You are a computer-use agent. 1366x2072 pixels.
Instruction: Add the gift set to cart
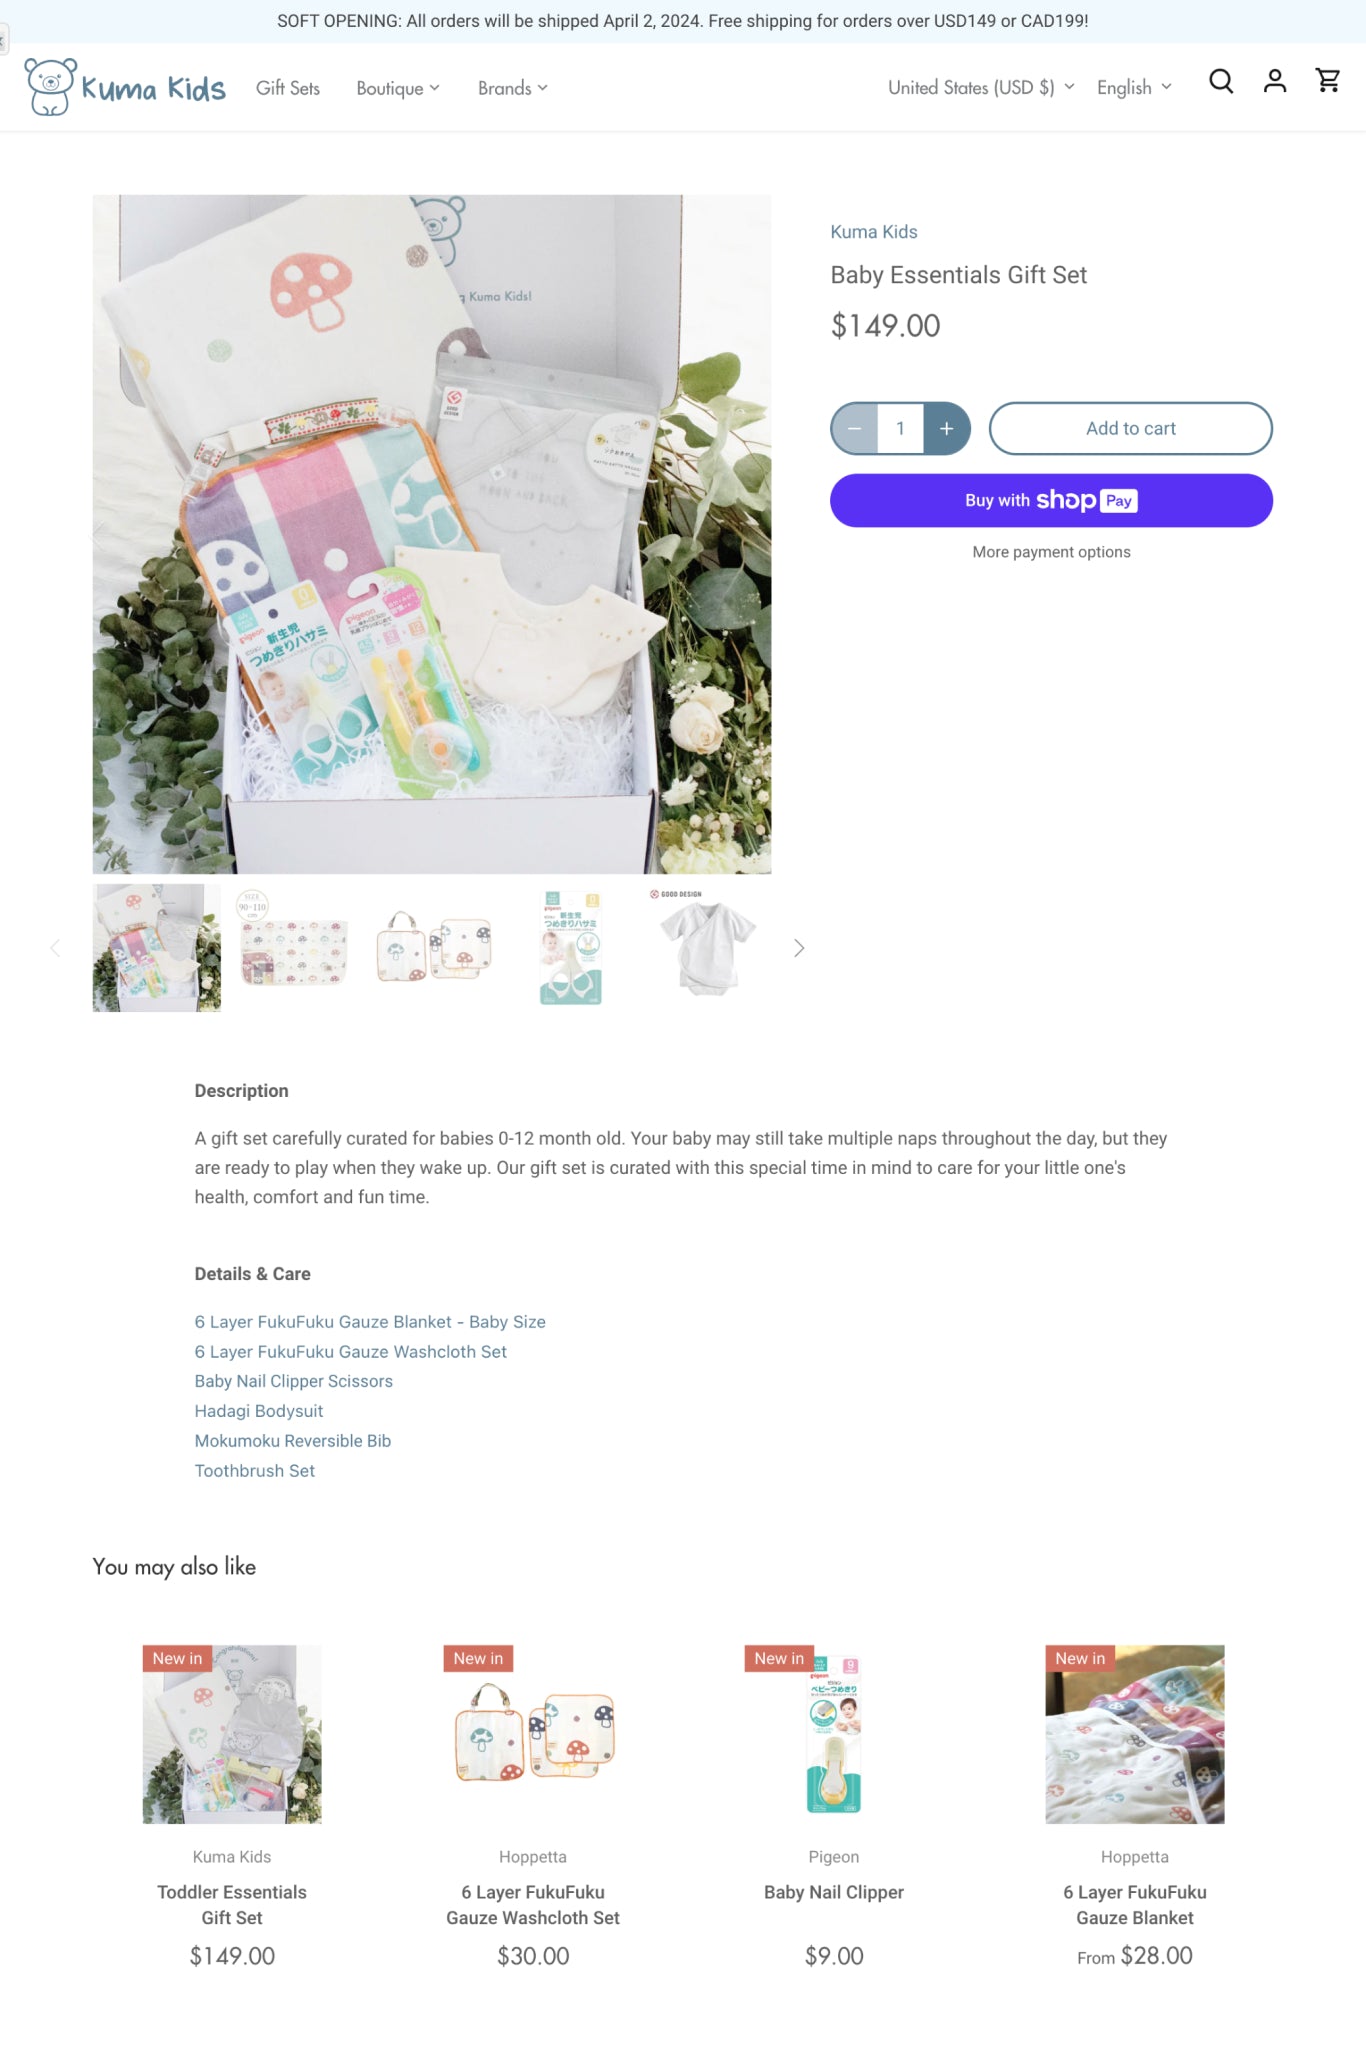point(1130,428)
